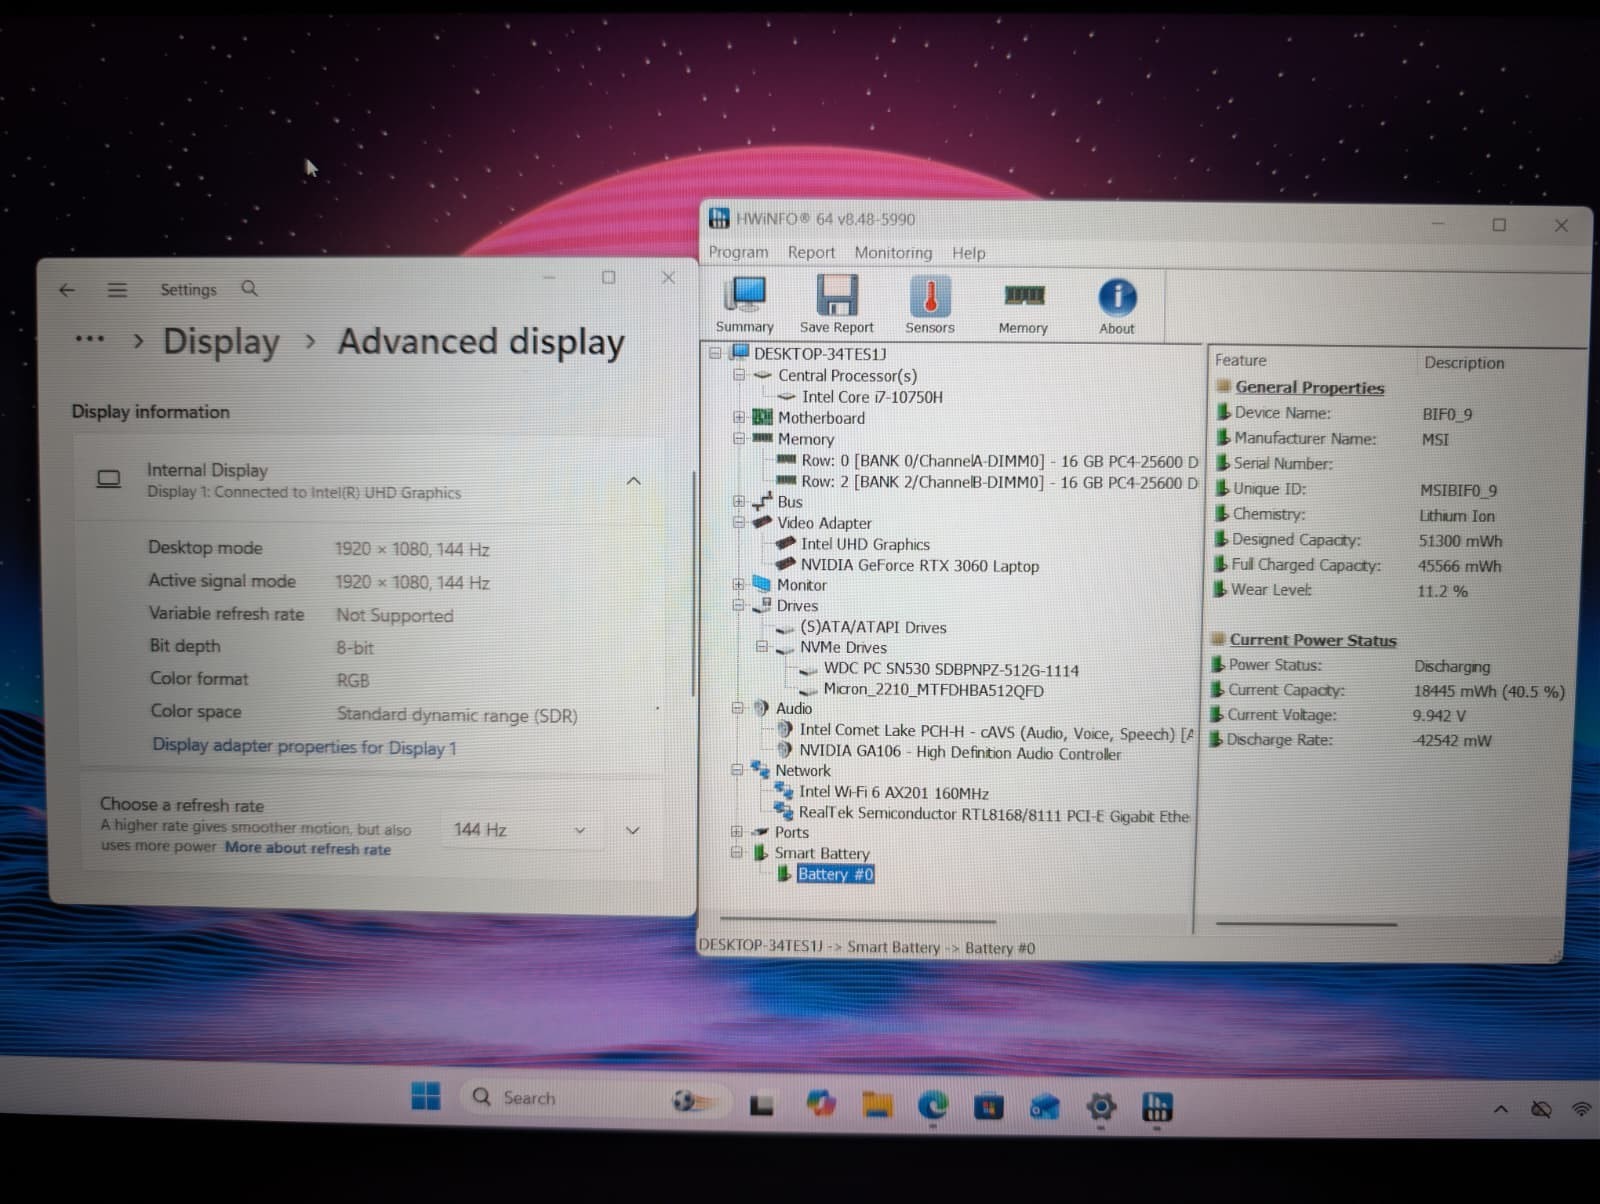This screenshot has width=1600, height=1204.
Task: Collapse the Network node
Action: tap(737, 770)
